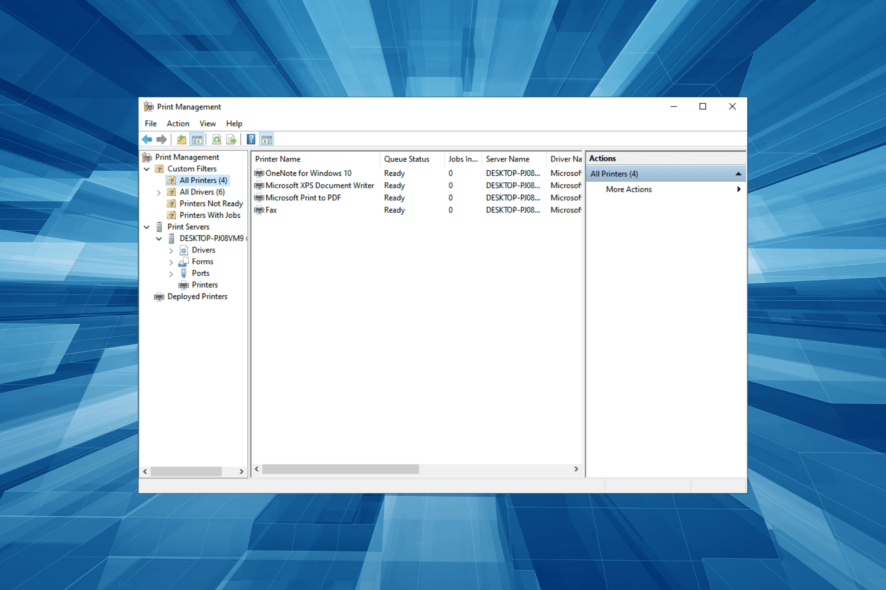Expand the All Drivers (6) filter
Screen dimensions: 886x590
pyautogui.click(x=158, y=191)
